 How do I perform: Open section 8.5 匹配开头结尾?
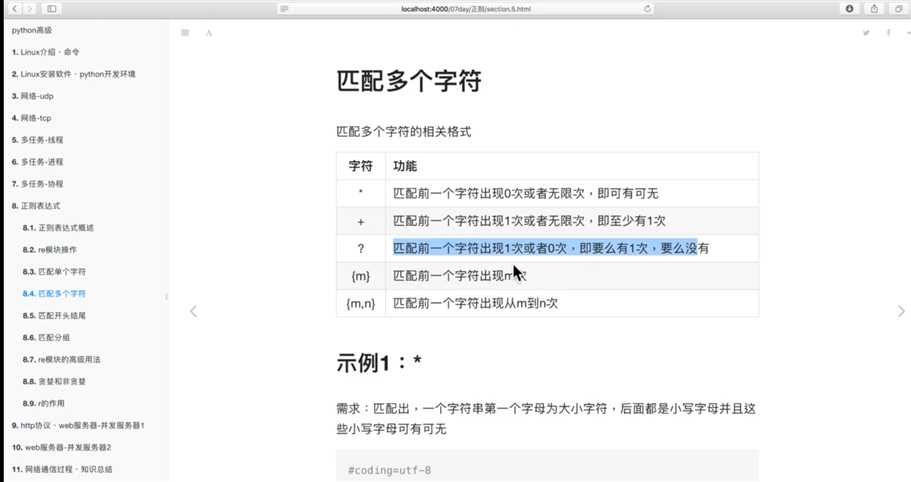(x=54, y=316)
